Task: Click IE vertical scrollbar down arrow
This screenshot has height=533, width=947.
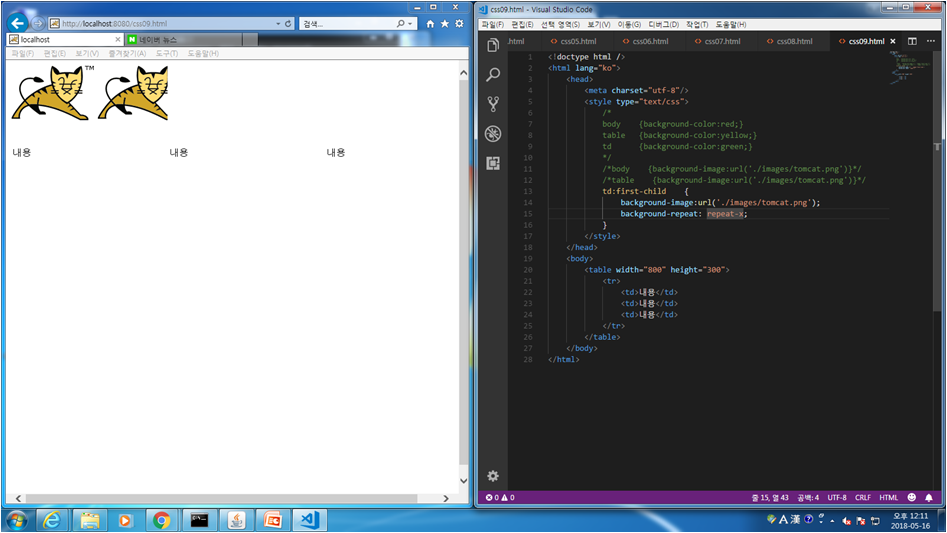Action: [463, 481]
